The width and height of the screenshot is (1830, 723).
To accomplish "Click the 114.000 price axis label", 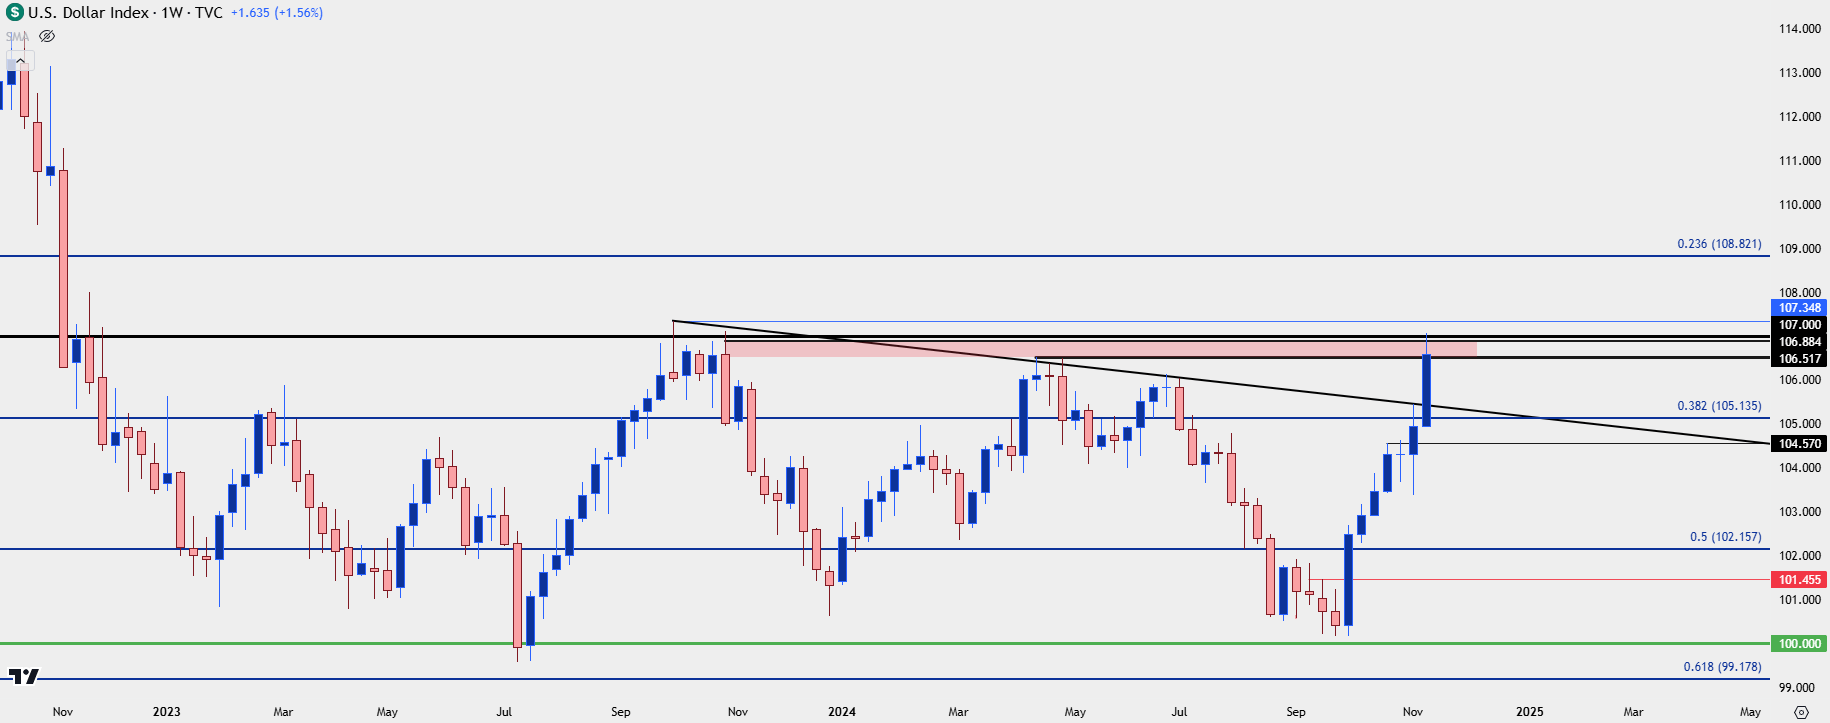I will click(1799, 29).
